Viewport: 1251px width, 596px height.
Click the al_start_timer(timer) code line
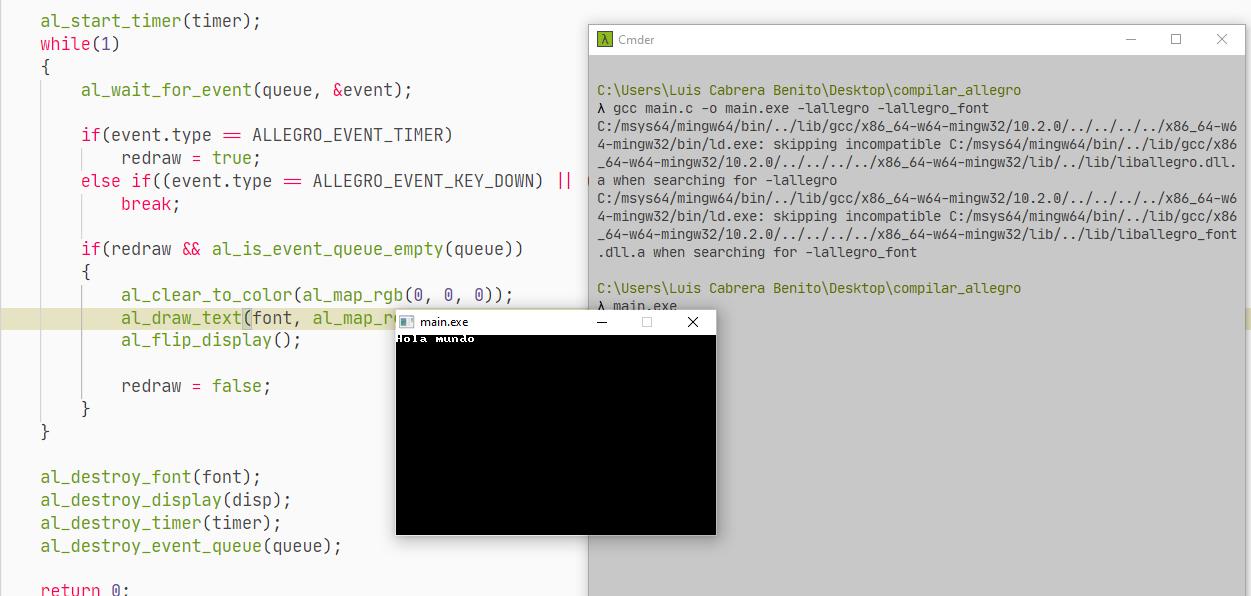(151, 21)
